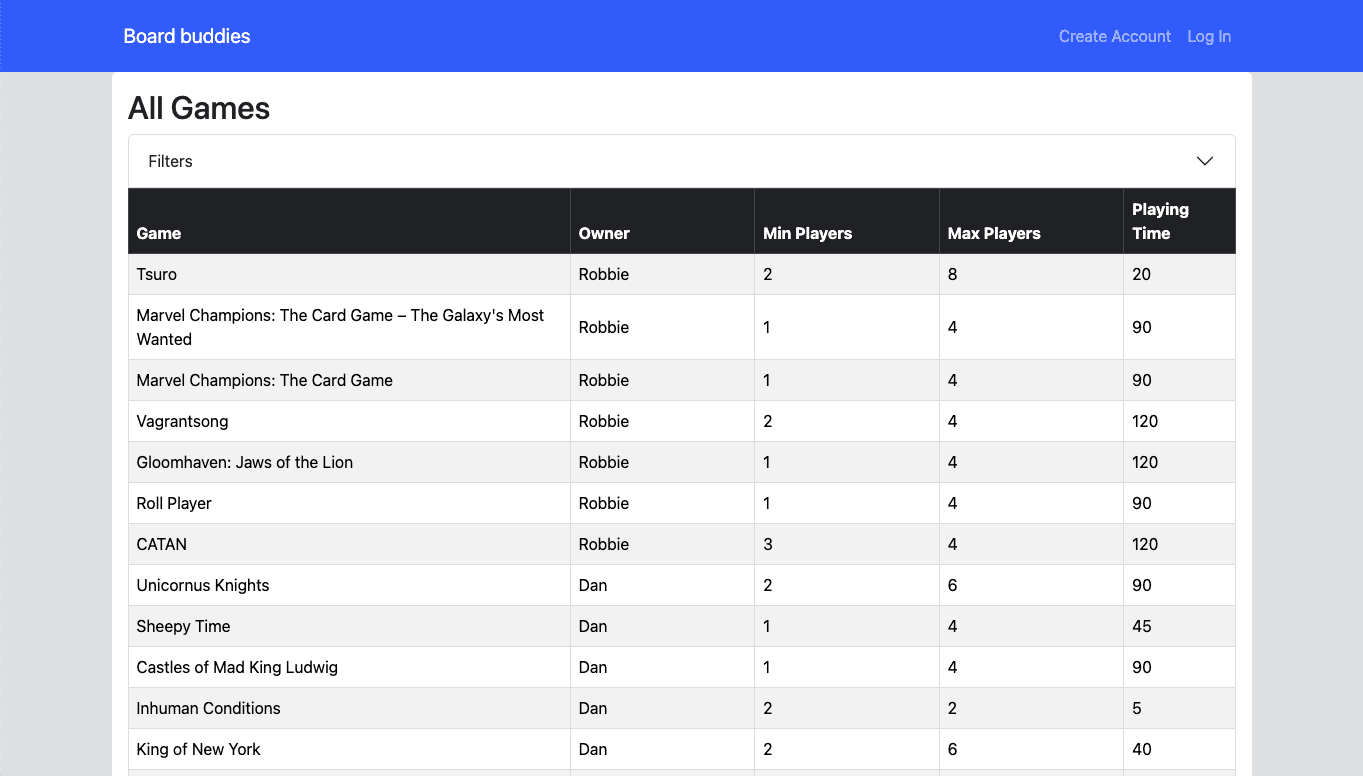Select the Sheepy Time game name
The height and width of the screenshot is (776, 1363).
184,626
